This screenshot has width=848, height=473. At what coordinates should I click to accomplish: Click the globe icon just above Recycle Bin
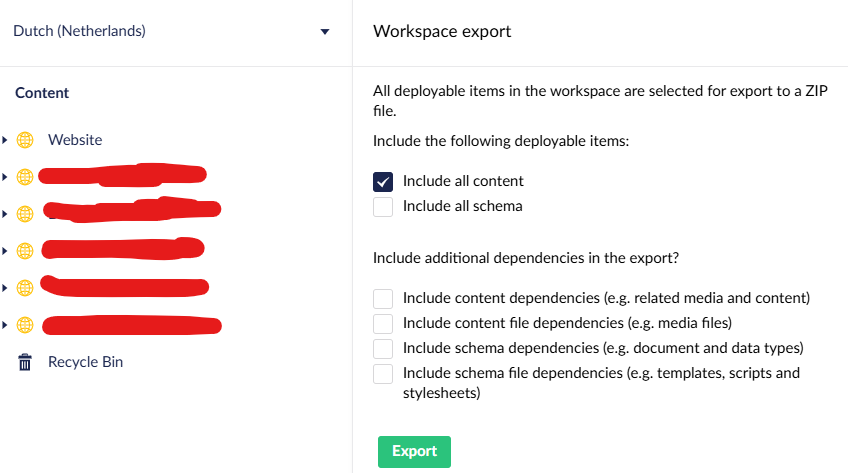25,325
